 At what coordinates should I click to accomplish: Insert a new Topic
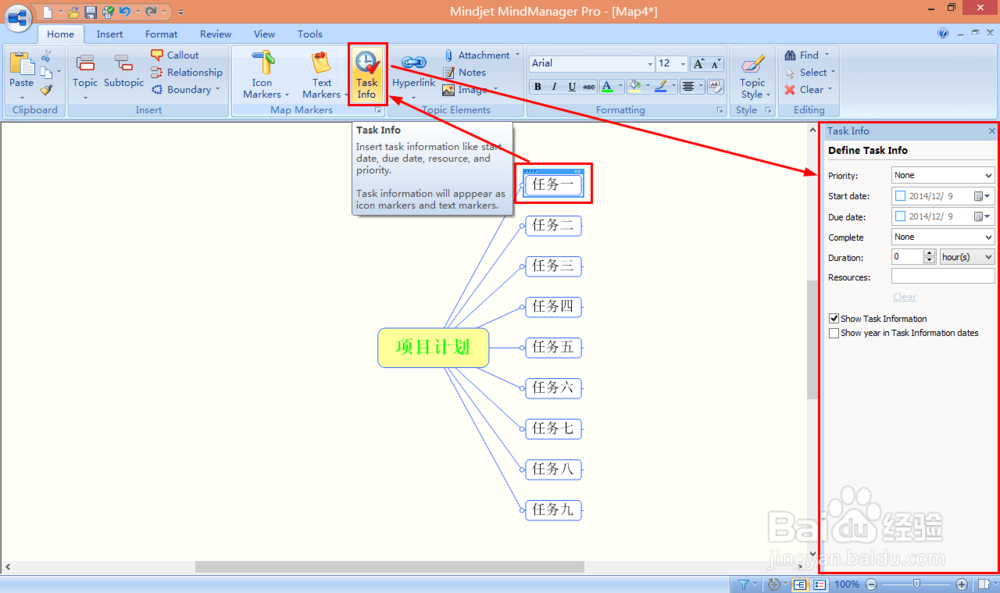coord(85,71)
